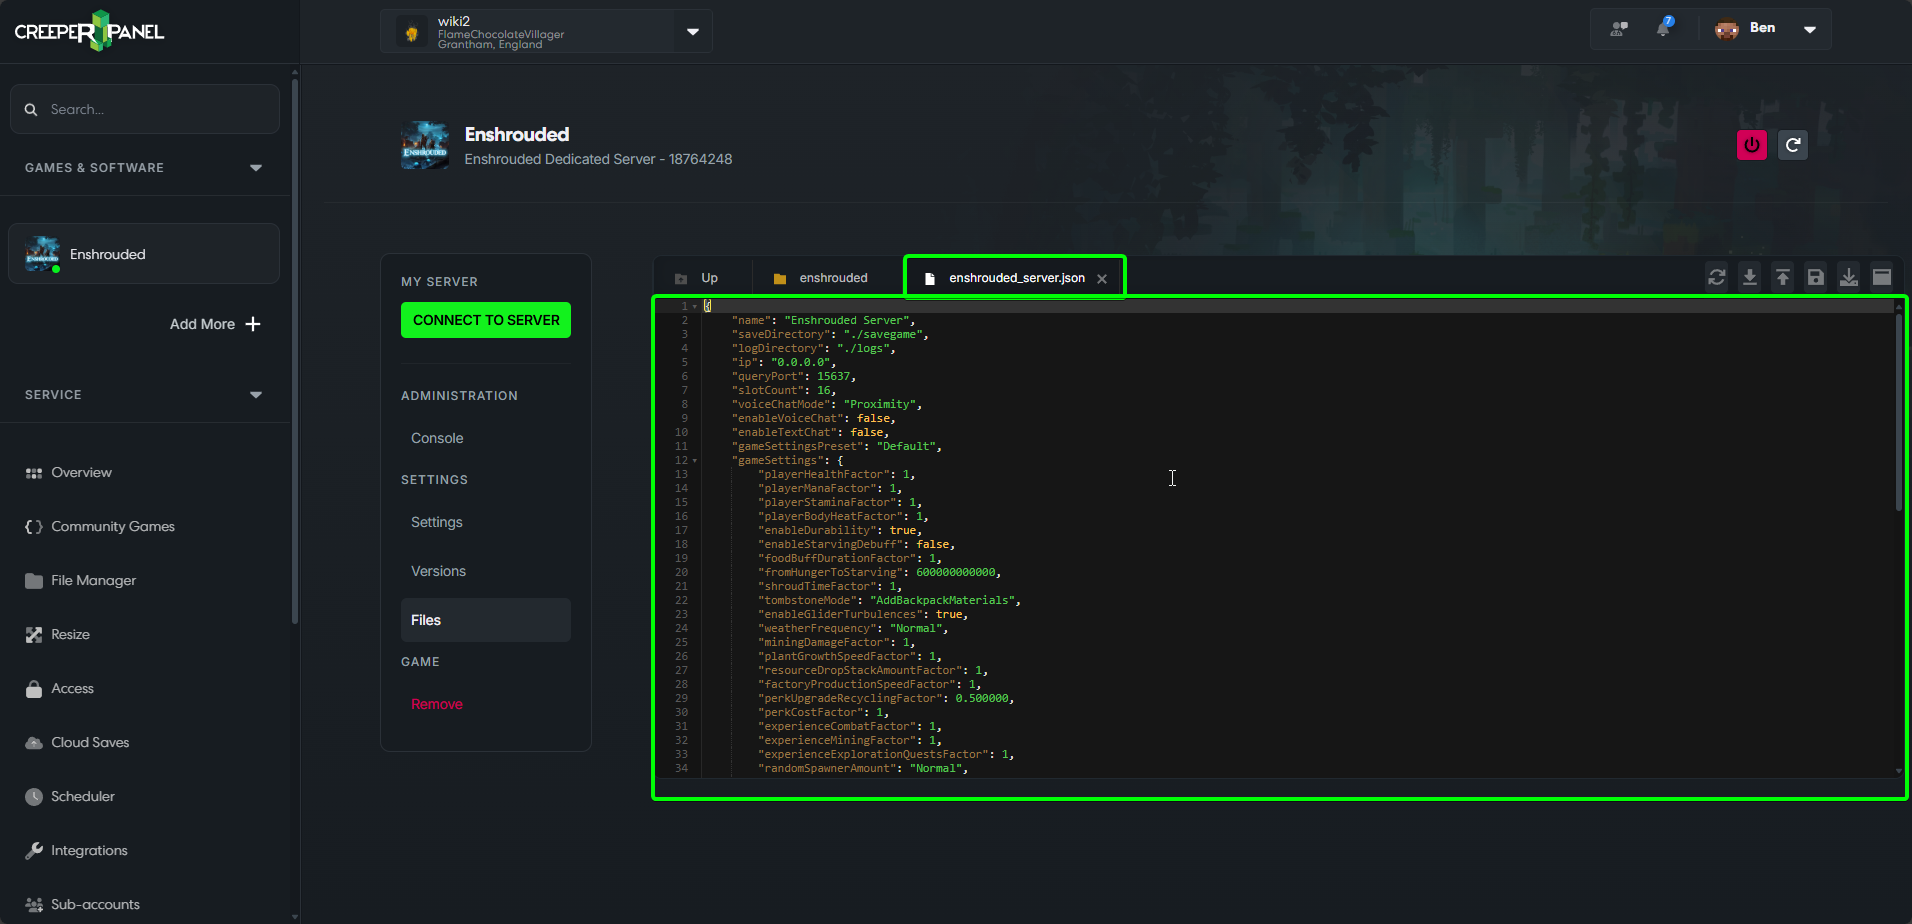
Task: Open the Versions page
Action: tap(438, 571)
